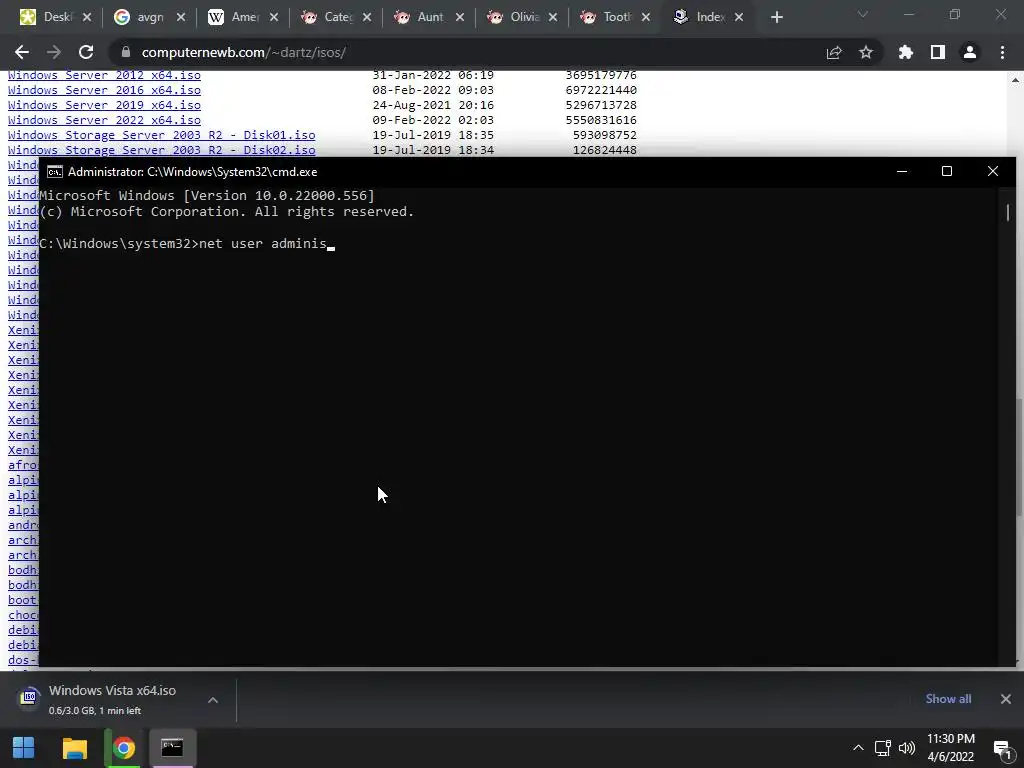
Task: Minimize the cmd.exe window
Action: pos(902,171)
